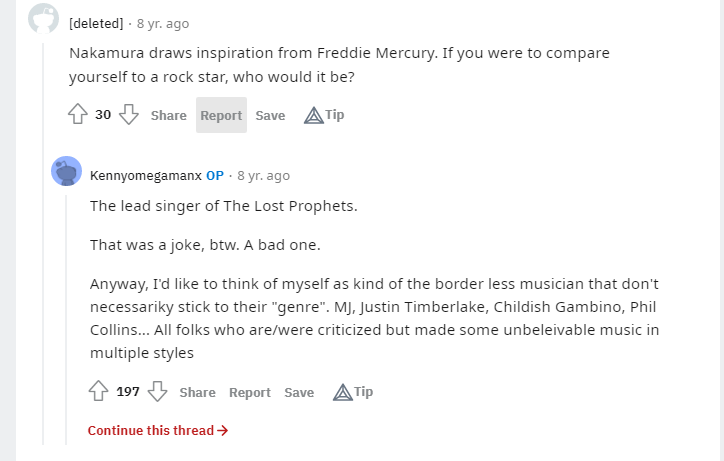Tip Kennyomegamanx's reply
This screenshot has height=461, width=724.
(x=353, y=392)
